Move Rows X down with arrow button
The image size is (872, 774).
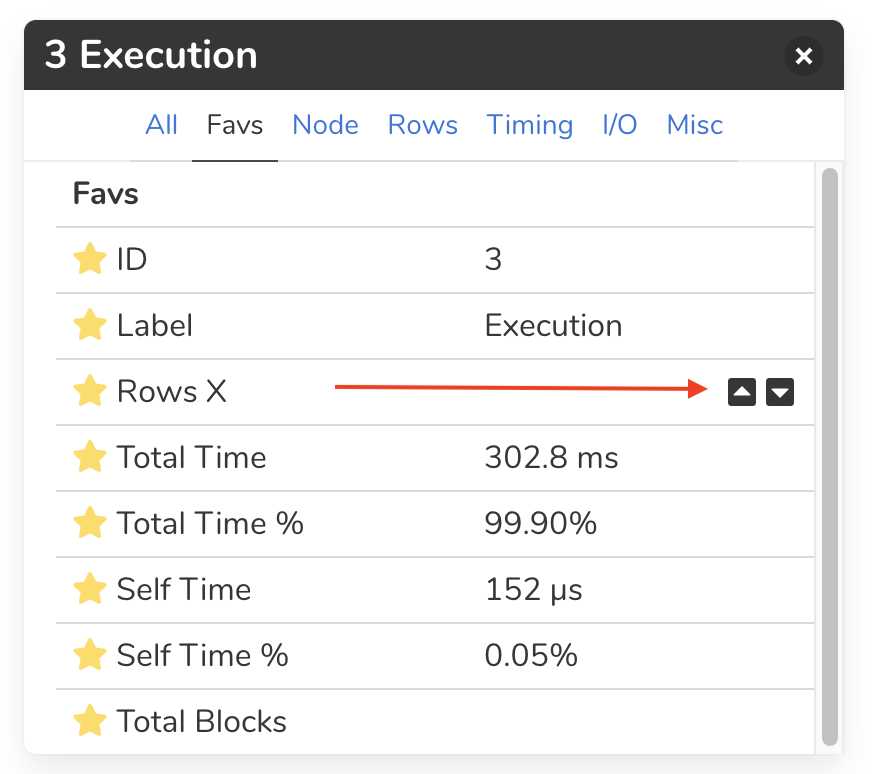[780, 392]
